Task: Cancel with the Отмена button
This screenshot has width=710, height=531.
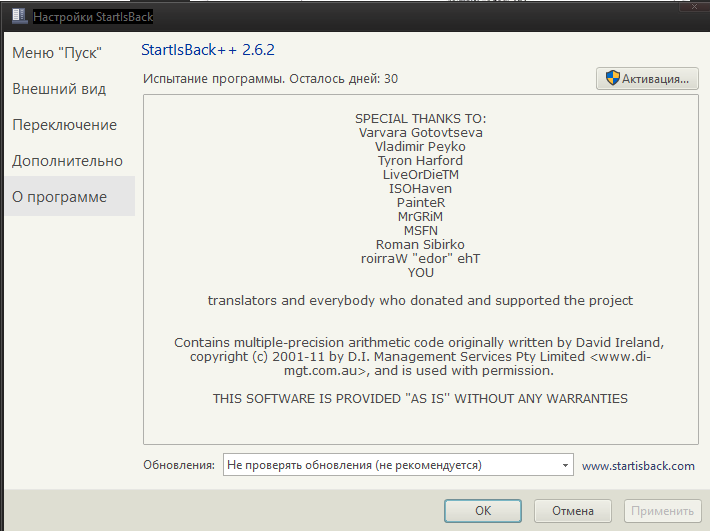Action: [572, 511]
